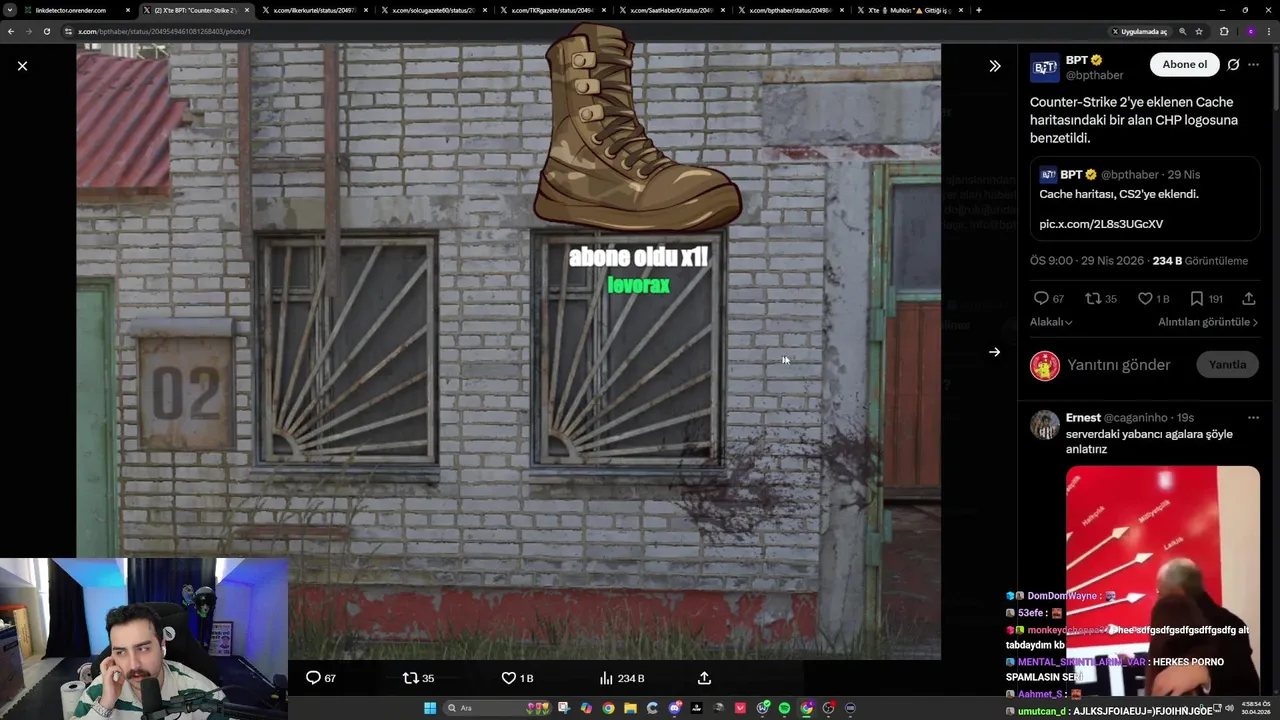Click Uygulamada aç button in address bar
Screen dimensions: 1280x720
[x=1139, y=31]
